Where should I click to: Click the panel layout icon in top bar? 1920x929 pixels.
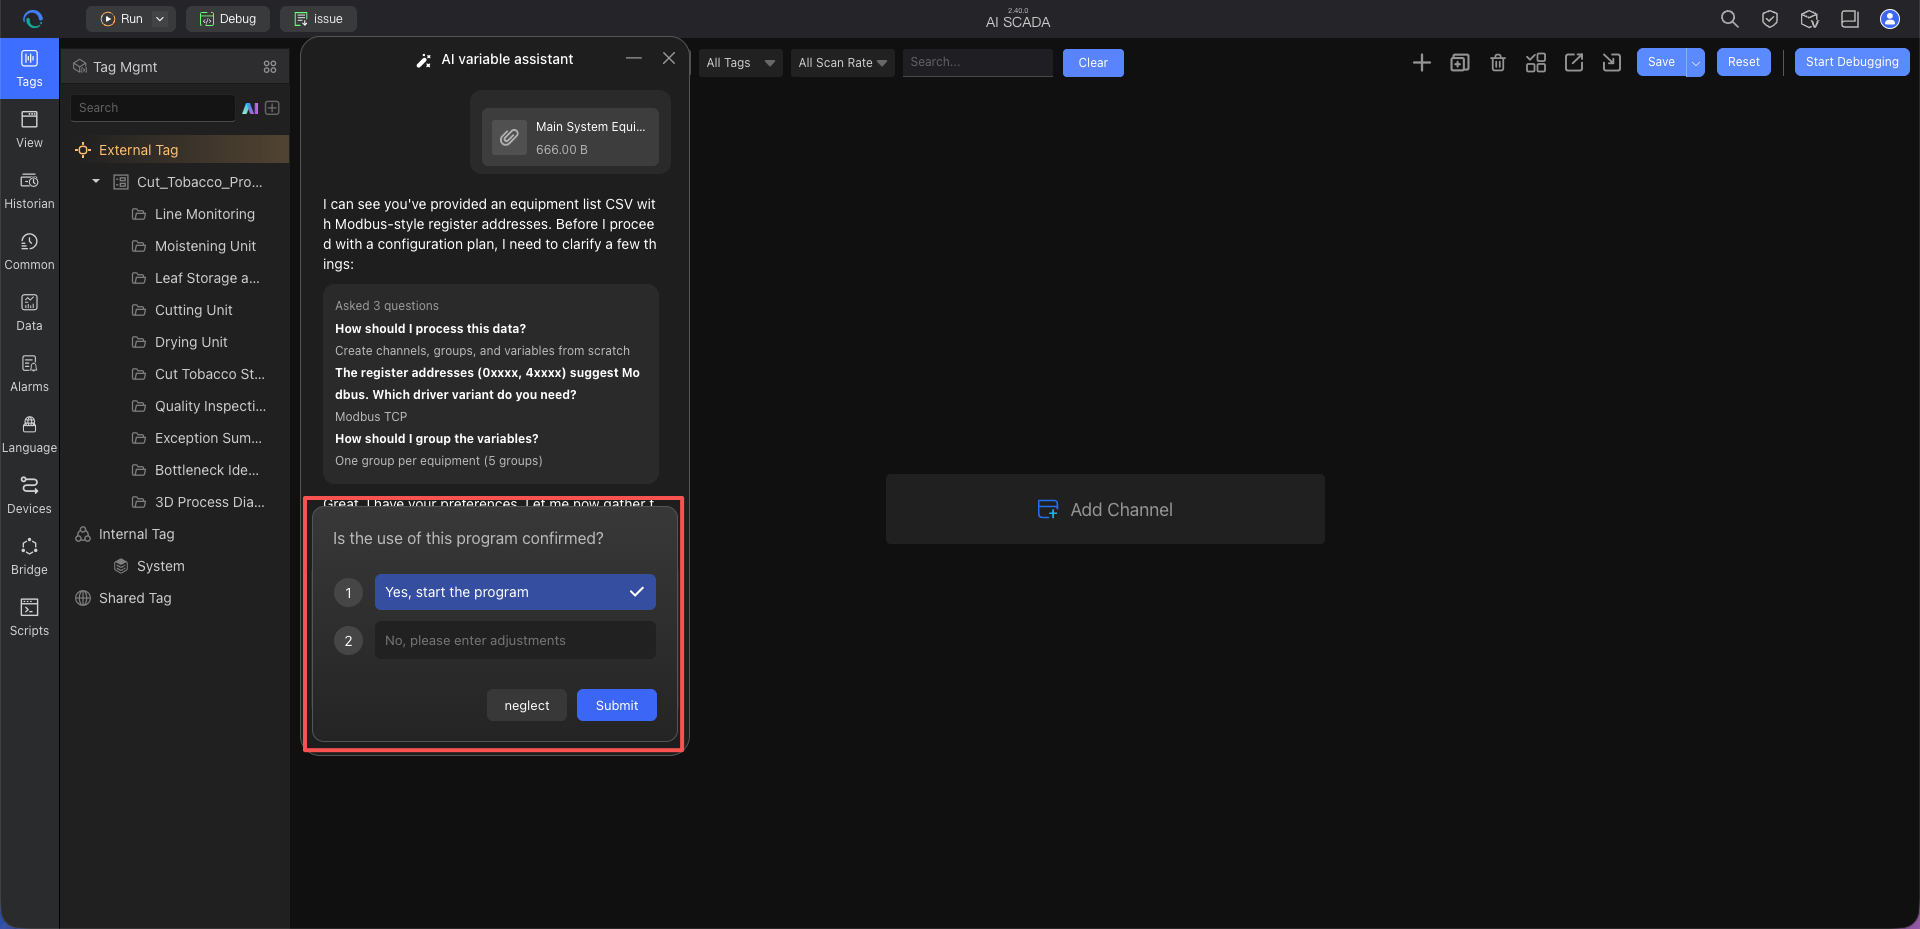click(x=1849, y=19)
